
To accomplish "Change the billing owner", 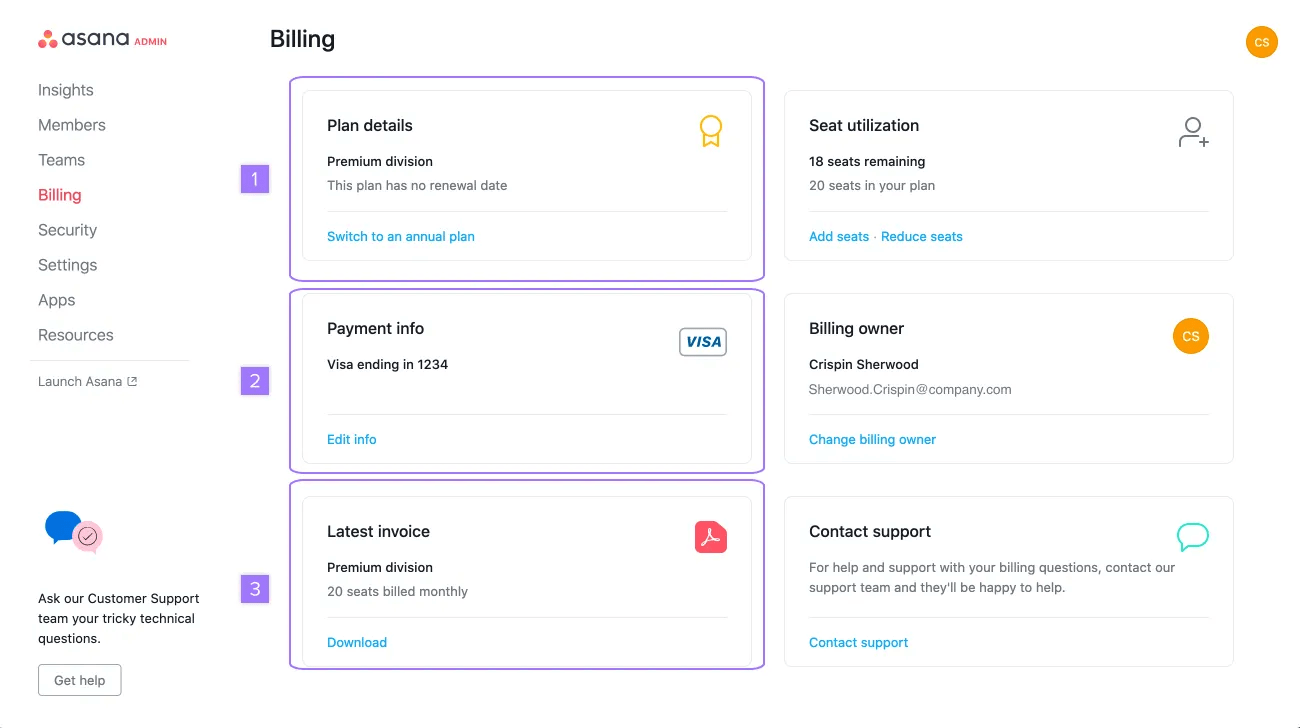I will click(x=872, y=439).
